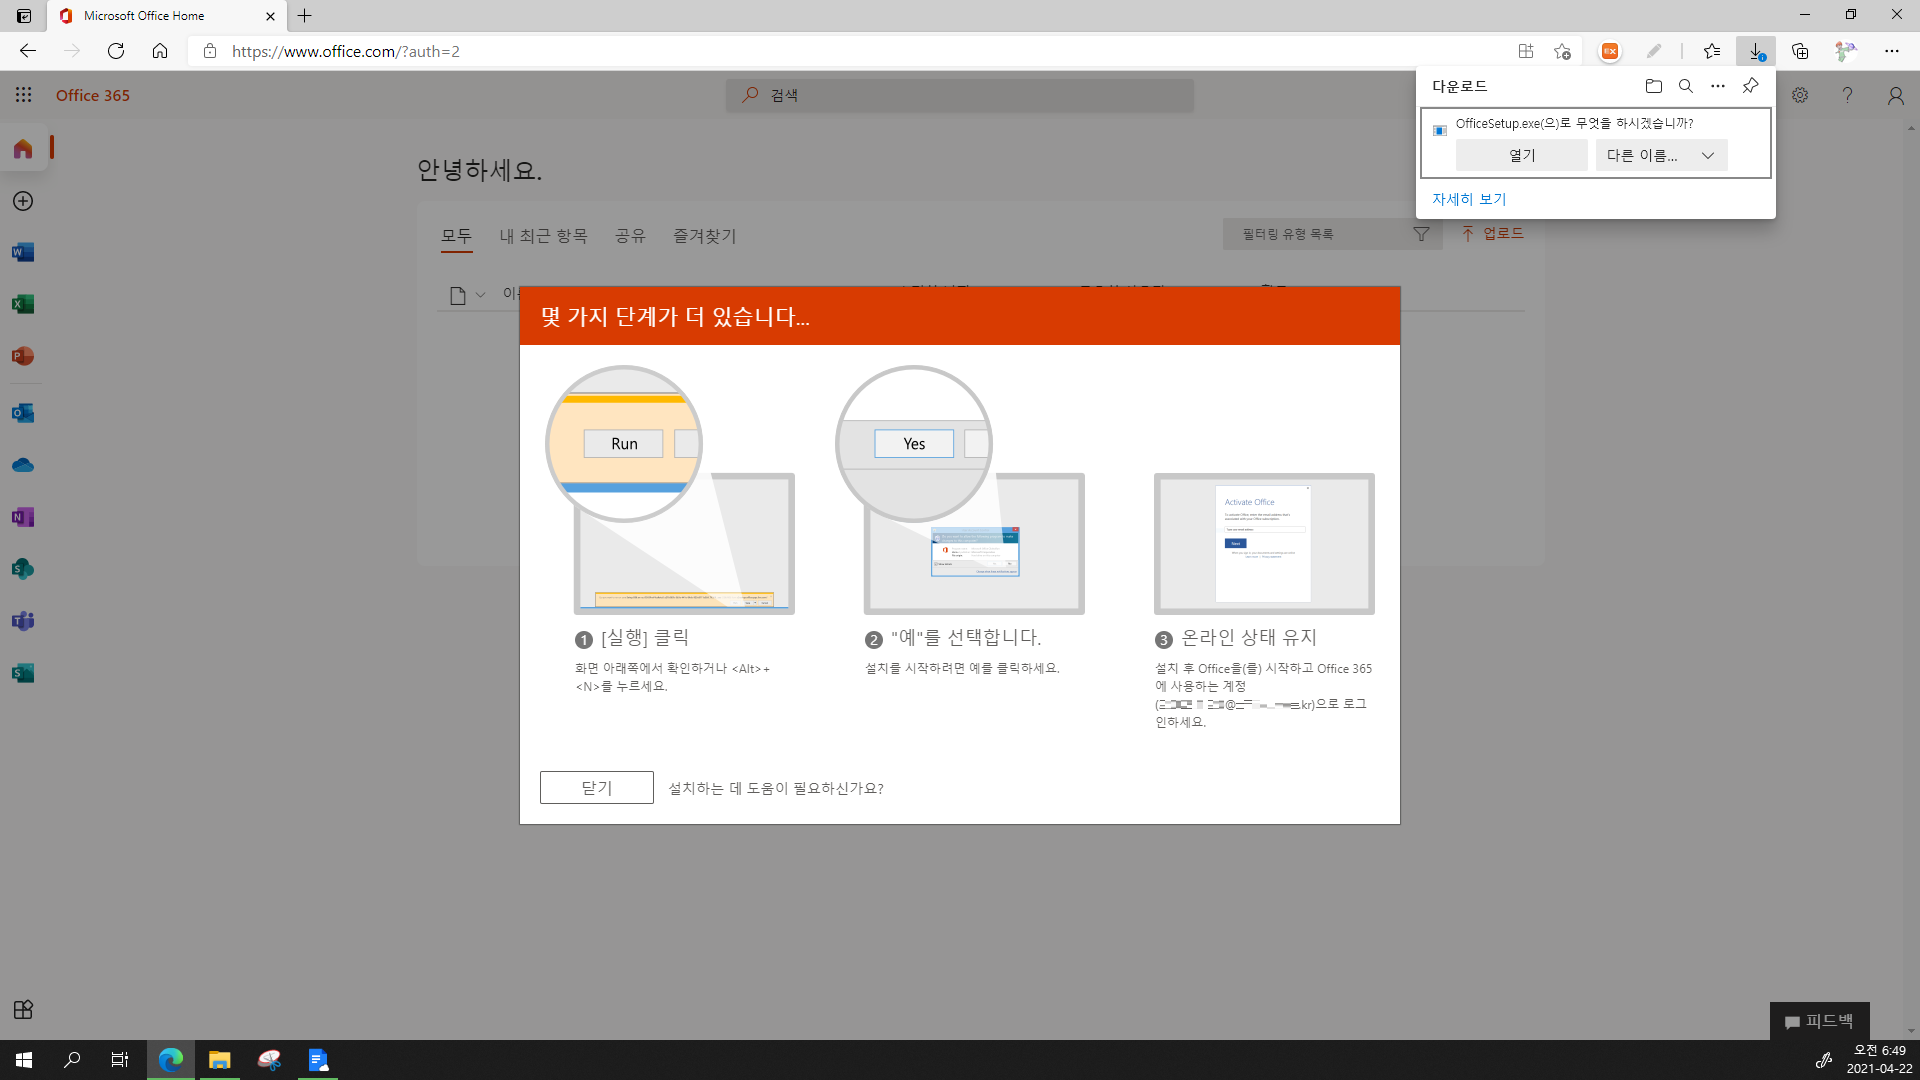Viewport: 1920px width, 1080px height.
Task: Select the 모두 tab
Action: (456, 236)
